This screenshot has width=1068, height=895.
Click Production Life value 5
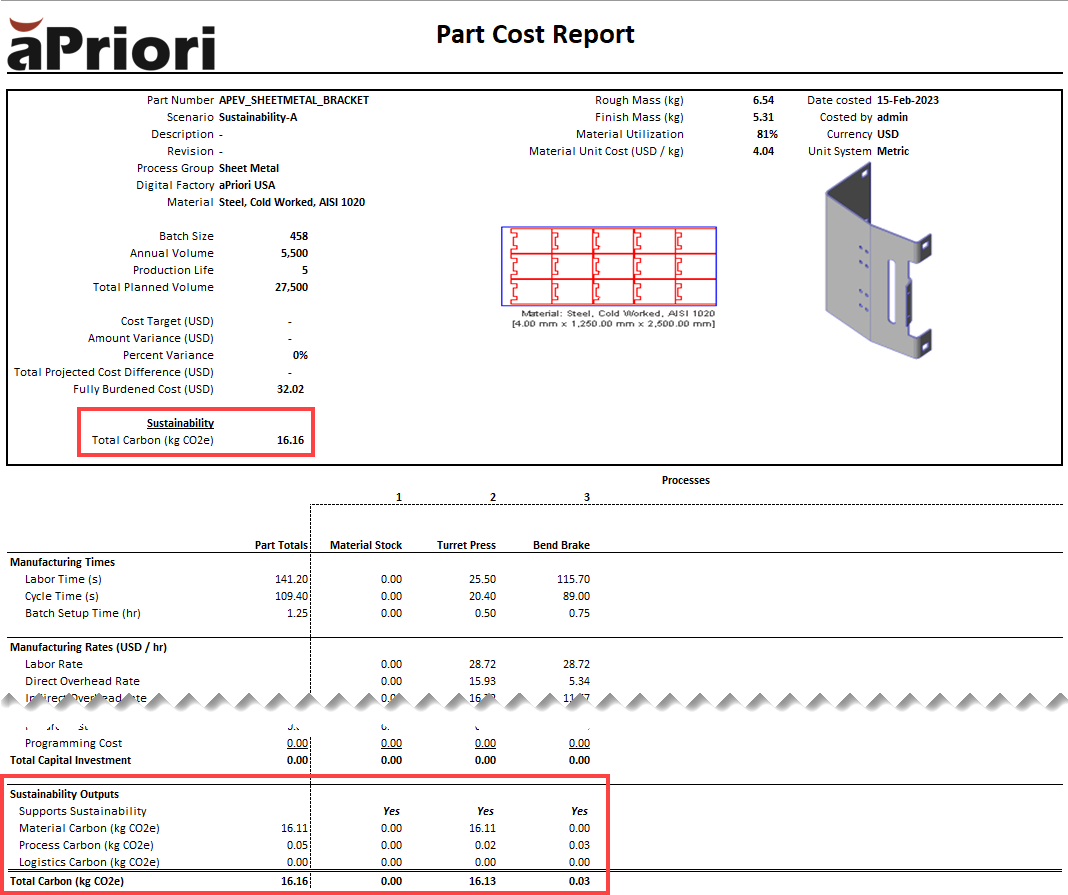pos(304,270)
